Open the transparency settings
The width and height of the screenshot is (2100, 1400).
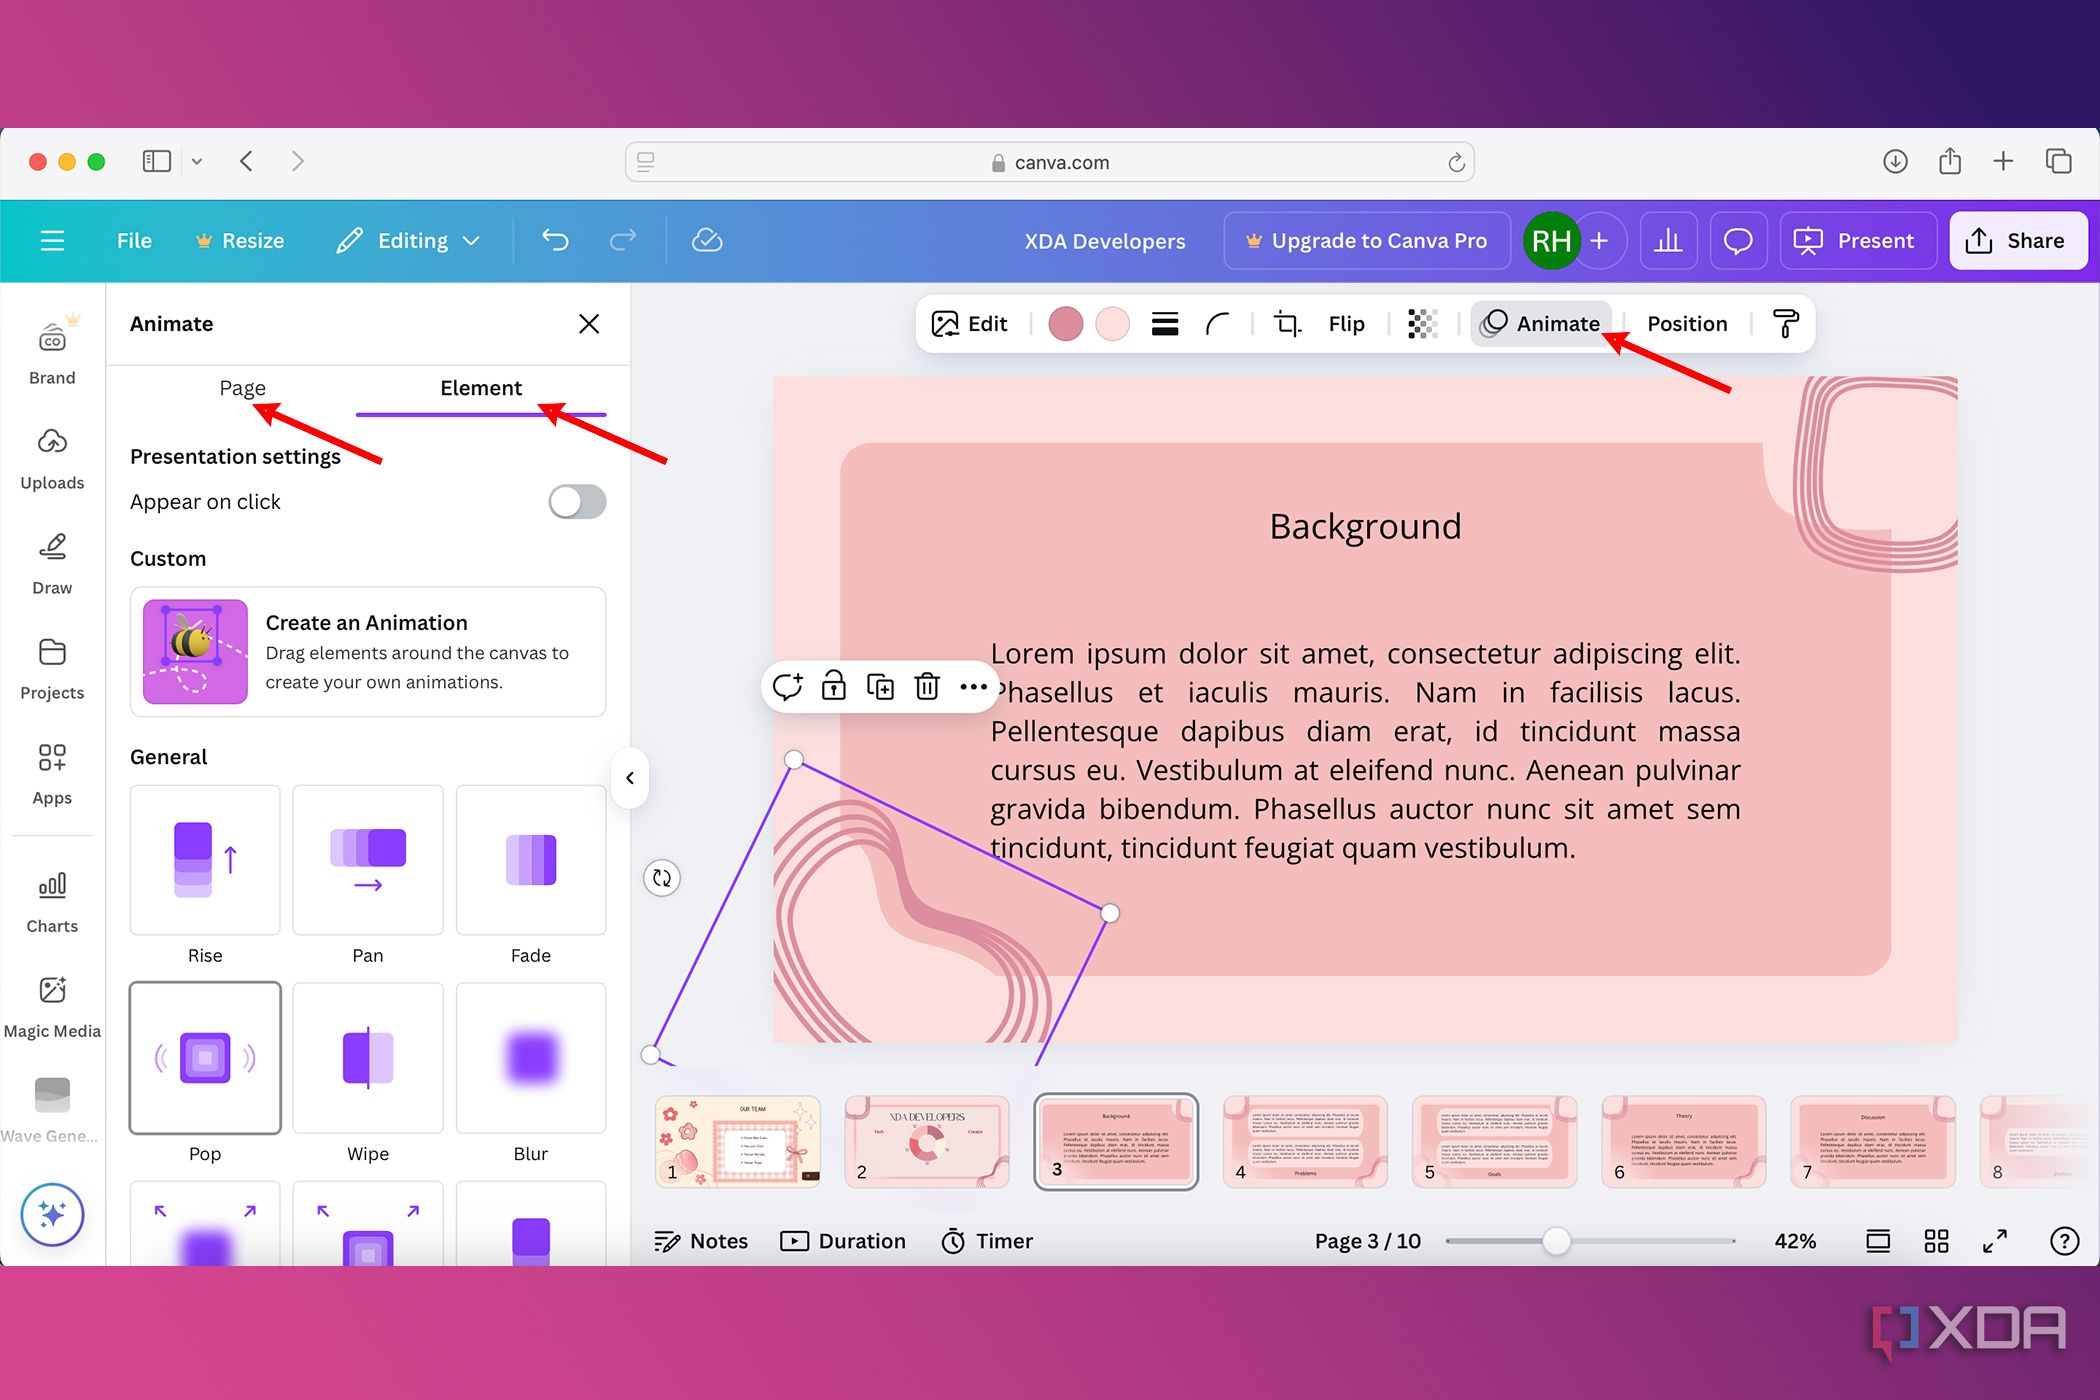(1422, 323)
